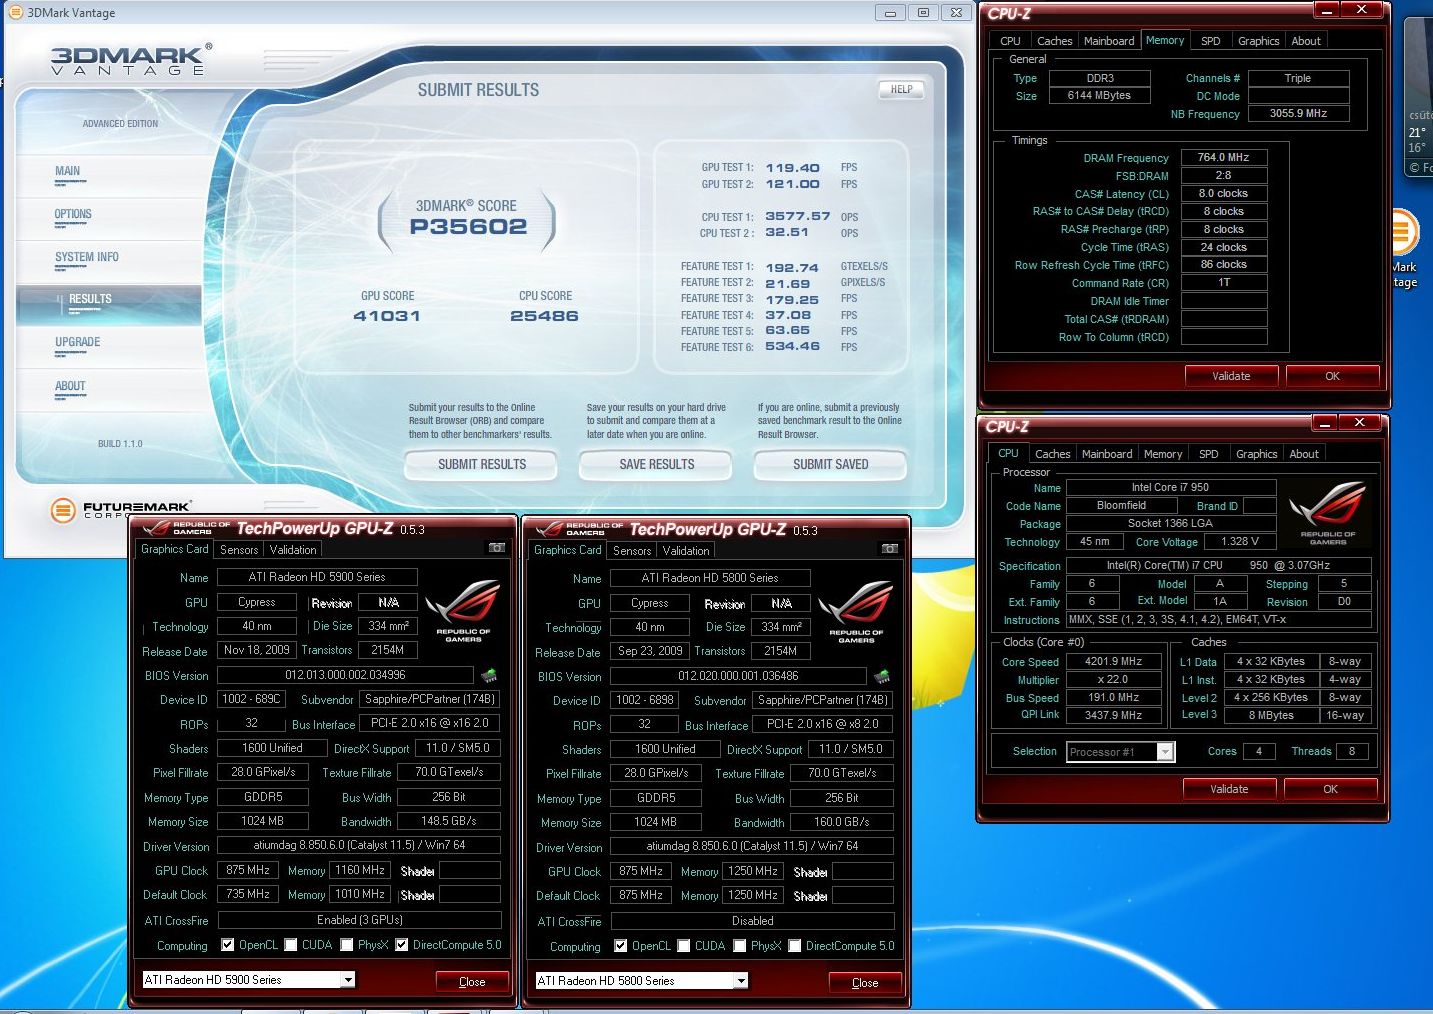
Task: Click the SAVE RESULTS button
Action: coord(656,465)
